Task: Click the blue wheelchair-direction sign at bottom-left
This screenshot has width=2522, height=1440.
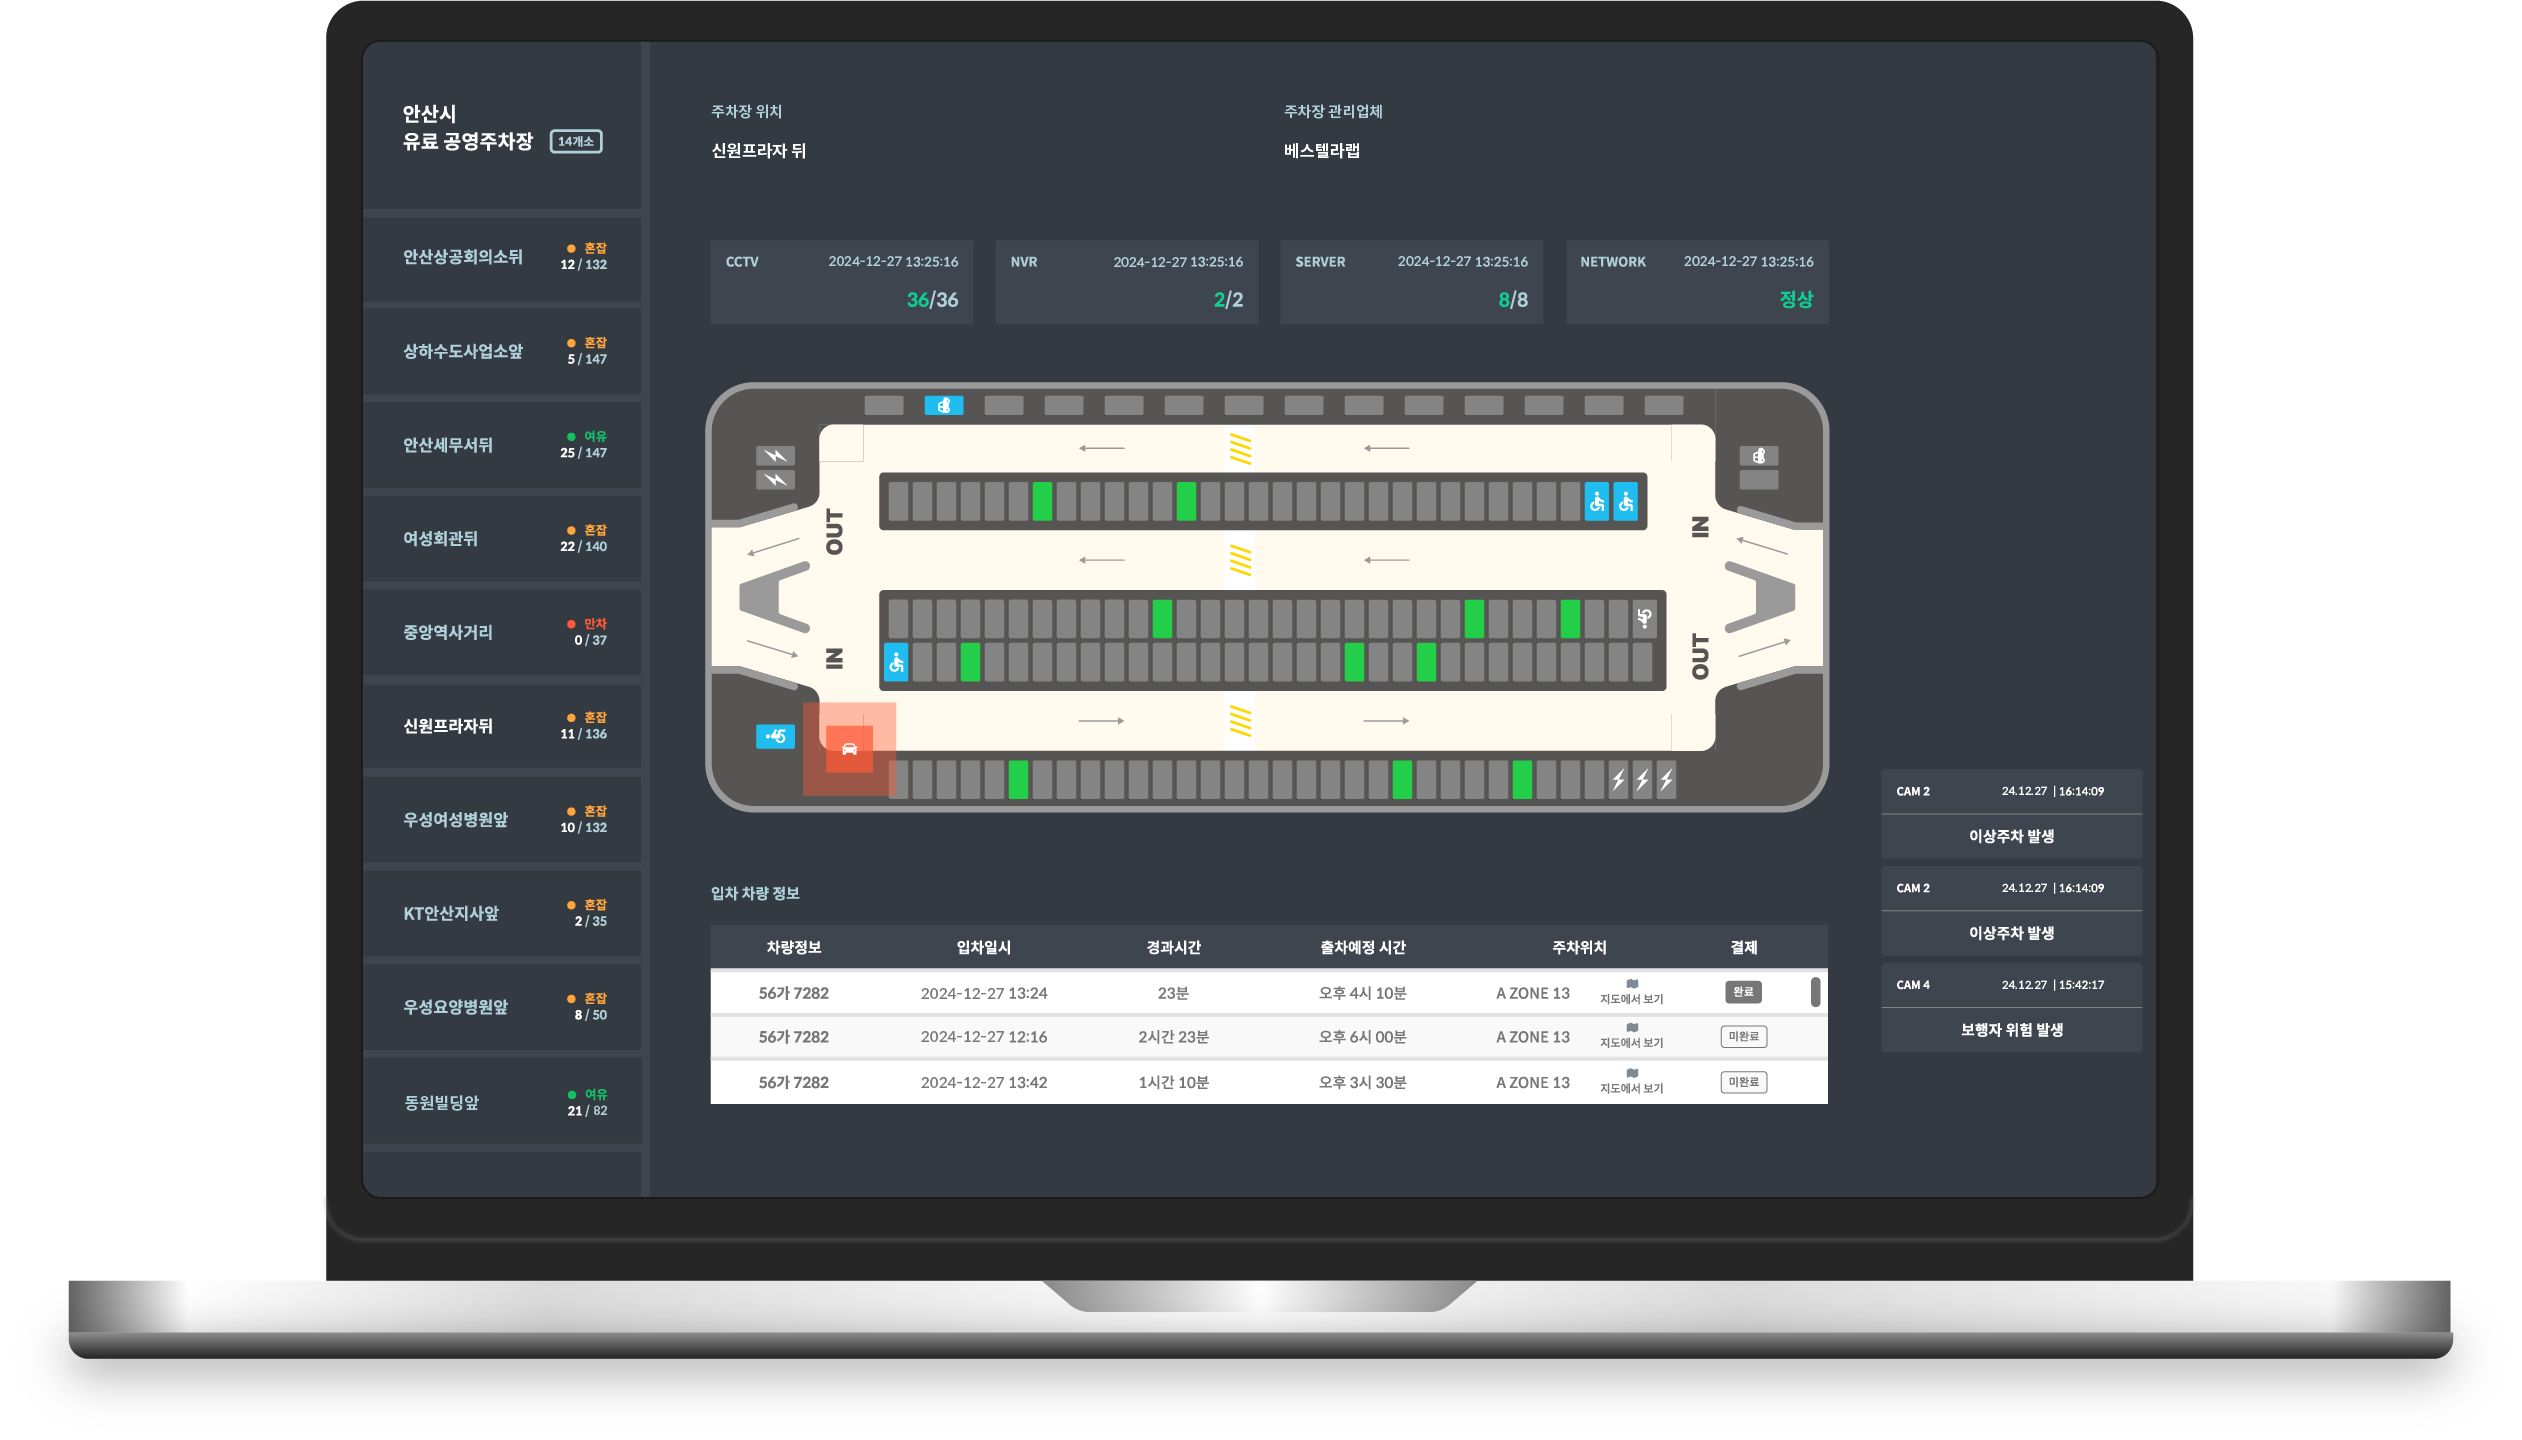Action: tap(775, 736)
